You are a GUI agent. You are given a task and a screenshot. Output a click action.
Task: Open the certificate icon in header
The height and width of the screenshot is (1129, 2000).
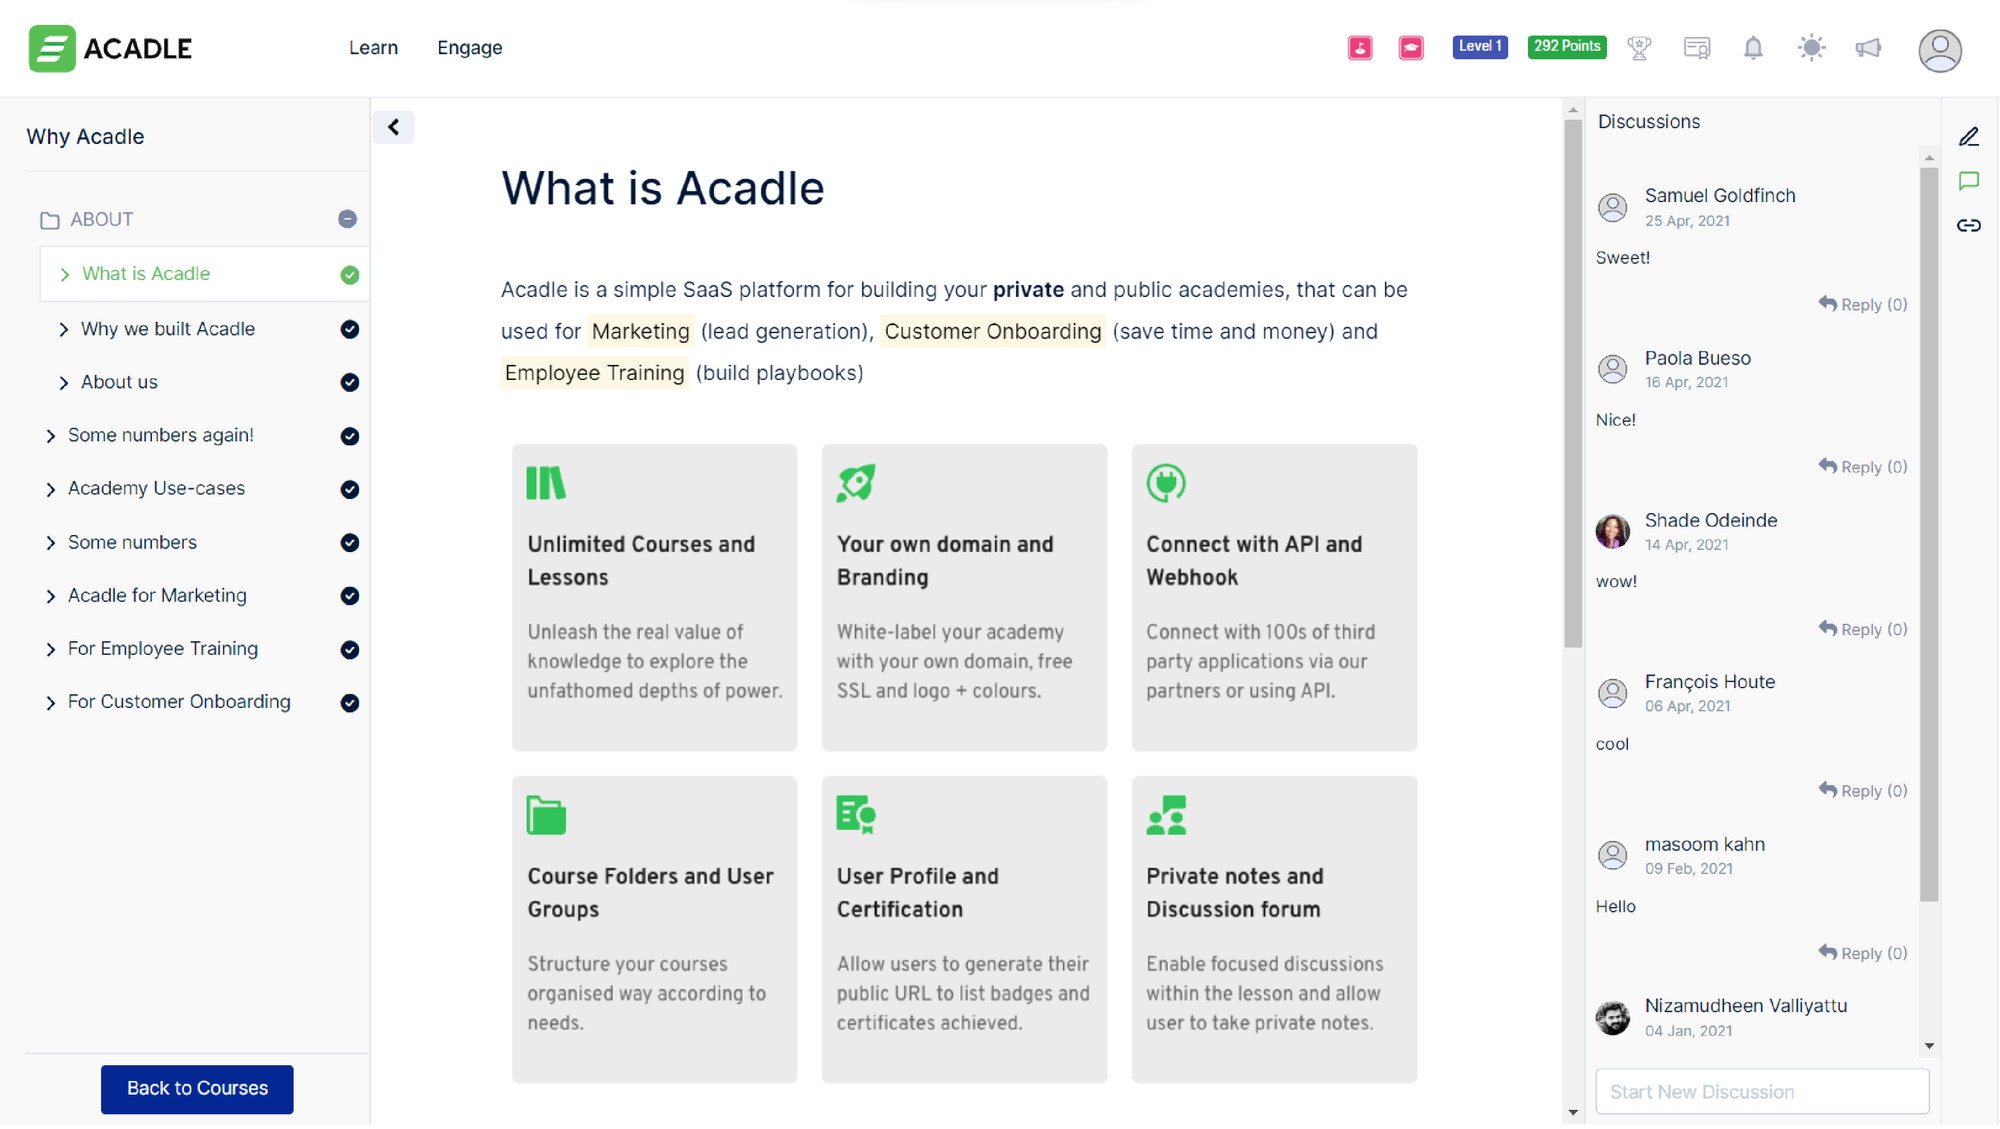click(x=1697, y=48)
